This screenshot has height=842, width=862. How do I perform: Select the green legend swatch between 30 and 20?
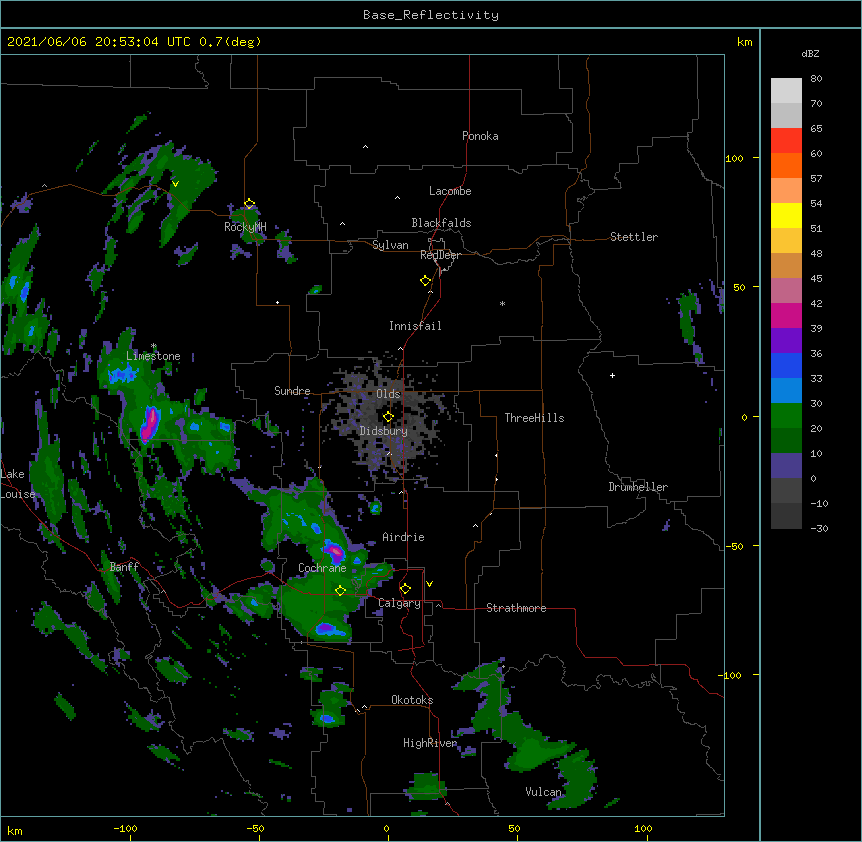pyautogui.click(x=786, y=416)
